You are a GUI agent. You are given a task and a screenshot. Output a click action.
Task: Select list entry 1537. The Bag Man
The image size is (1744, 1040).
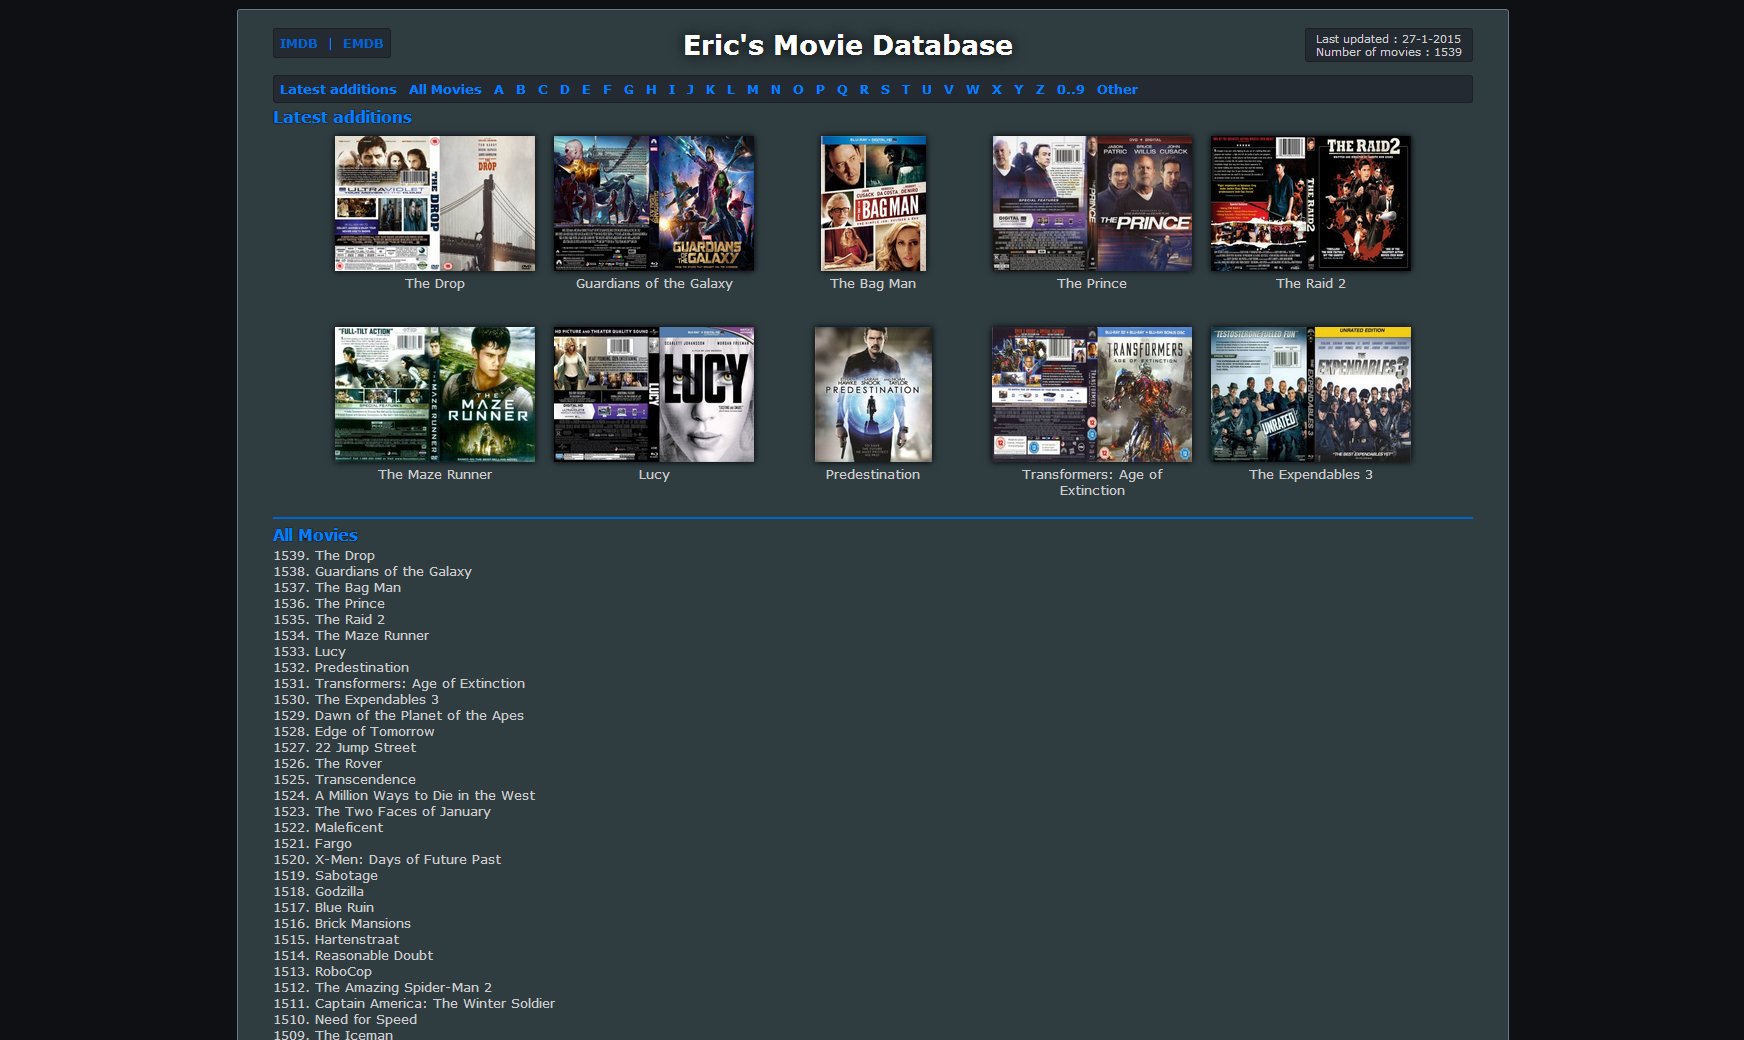click(x=337, y=588)
